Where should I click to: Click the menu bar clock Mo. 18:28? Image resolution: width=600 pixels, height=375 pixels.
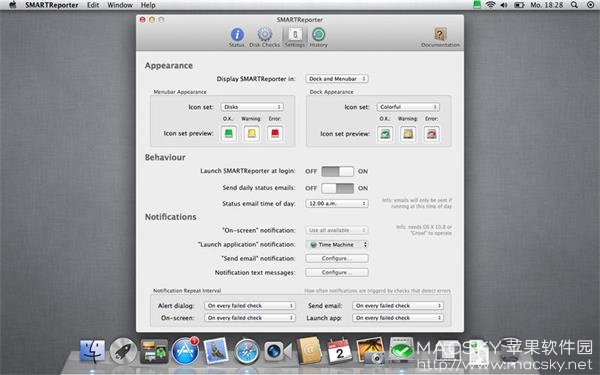pos(546,5)
